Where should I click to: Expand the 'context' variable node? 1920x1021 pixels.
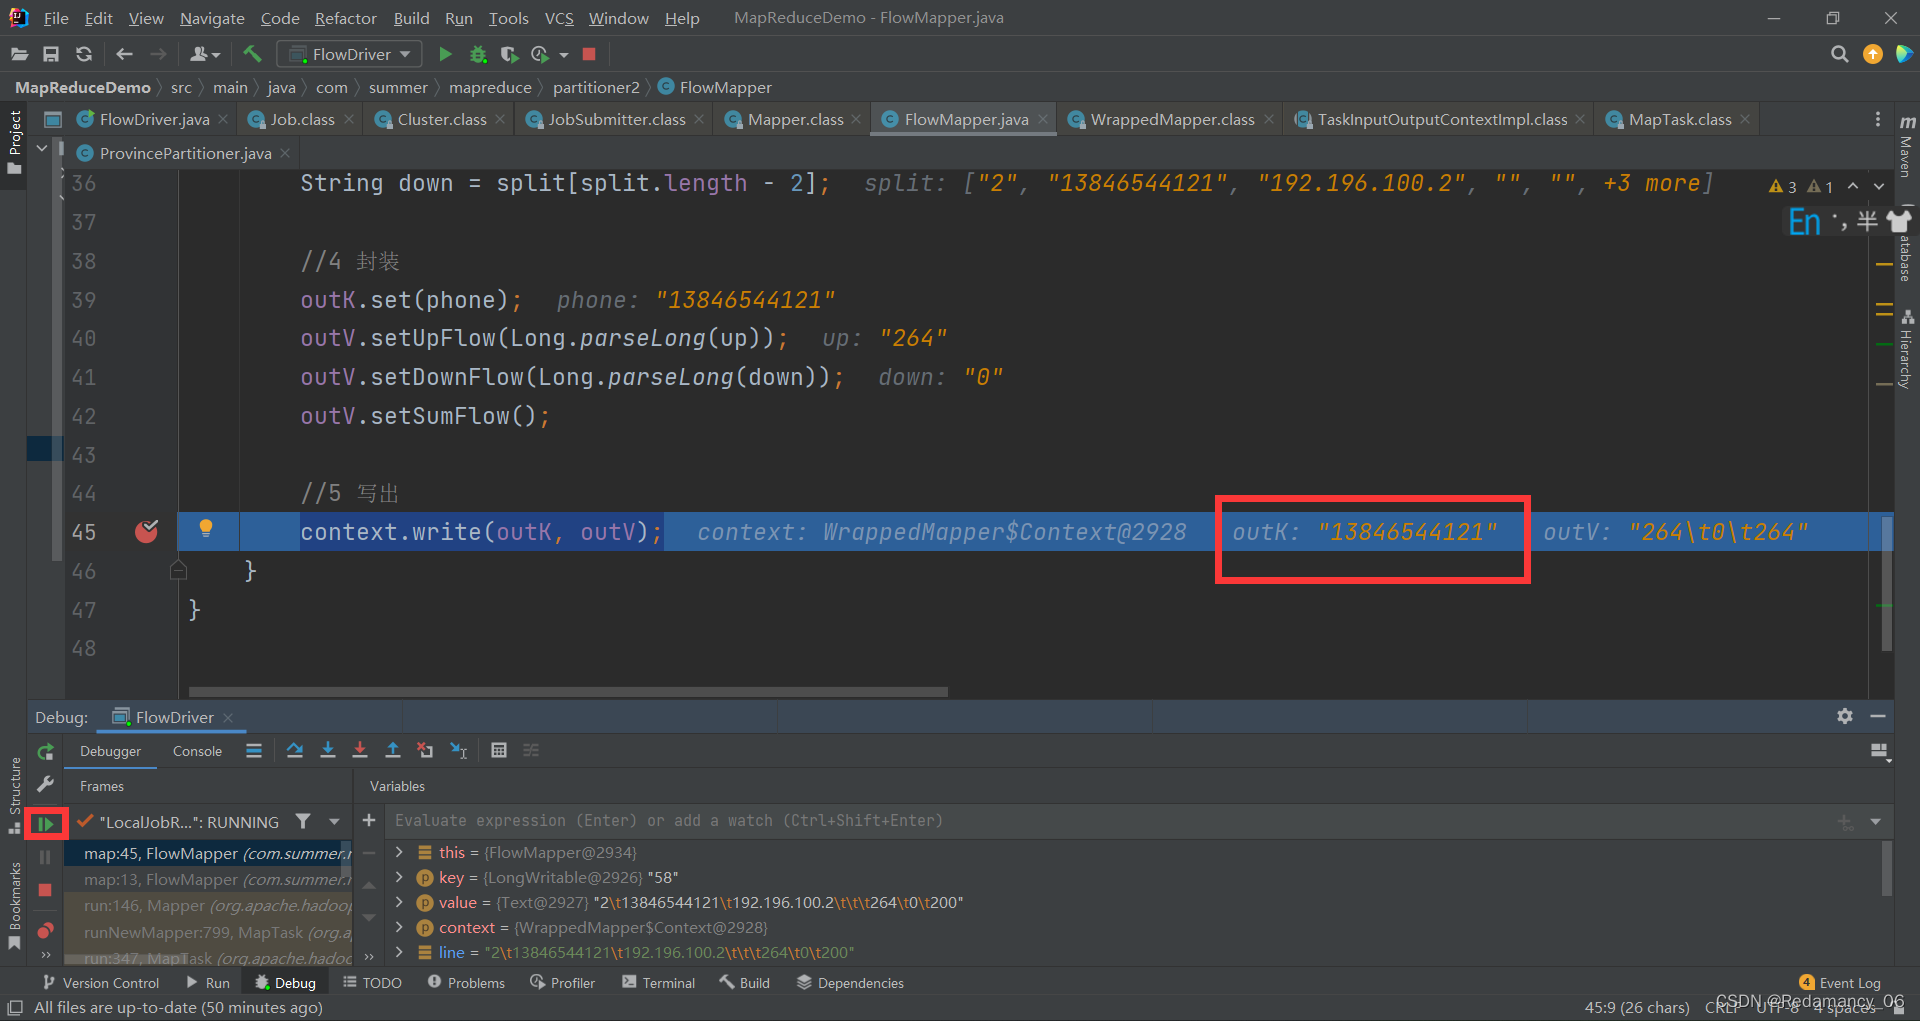(400, 927)
